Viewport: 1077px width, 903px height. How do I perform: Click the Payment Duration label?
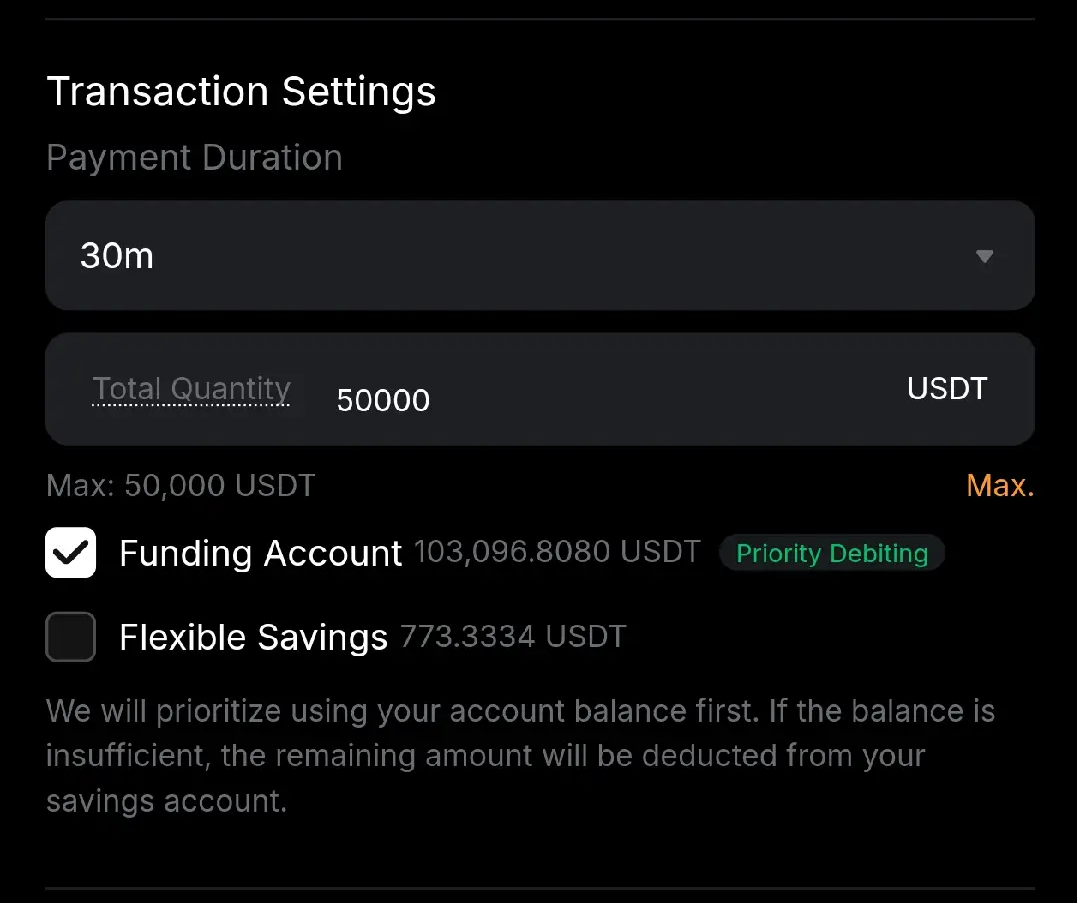(194, 157)
